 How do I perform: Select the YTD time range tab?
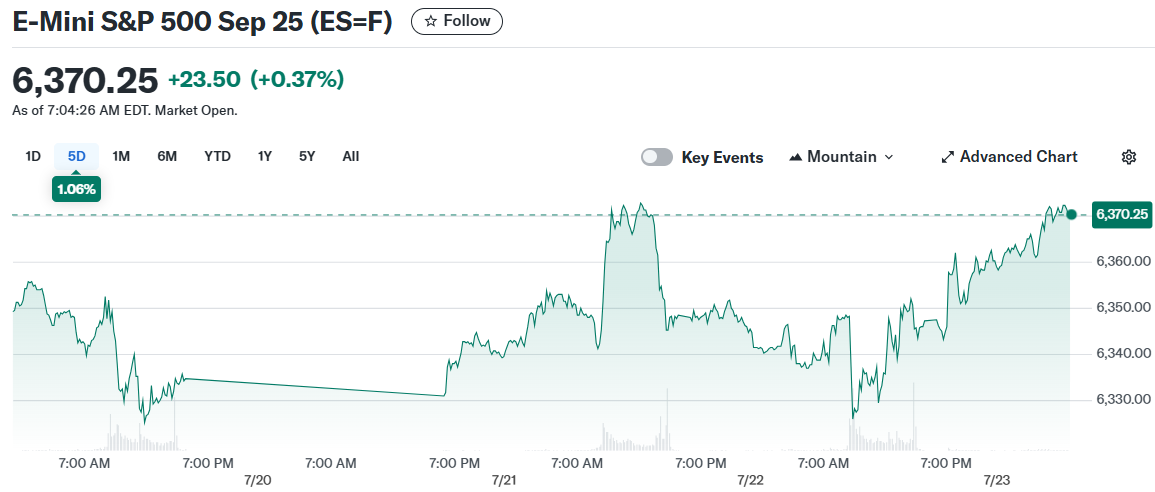tap(217, 156)
